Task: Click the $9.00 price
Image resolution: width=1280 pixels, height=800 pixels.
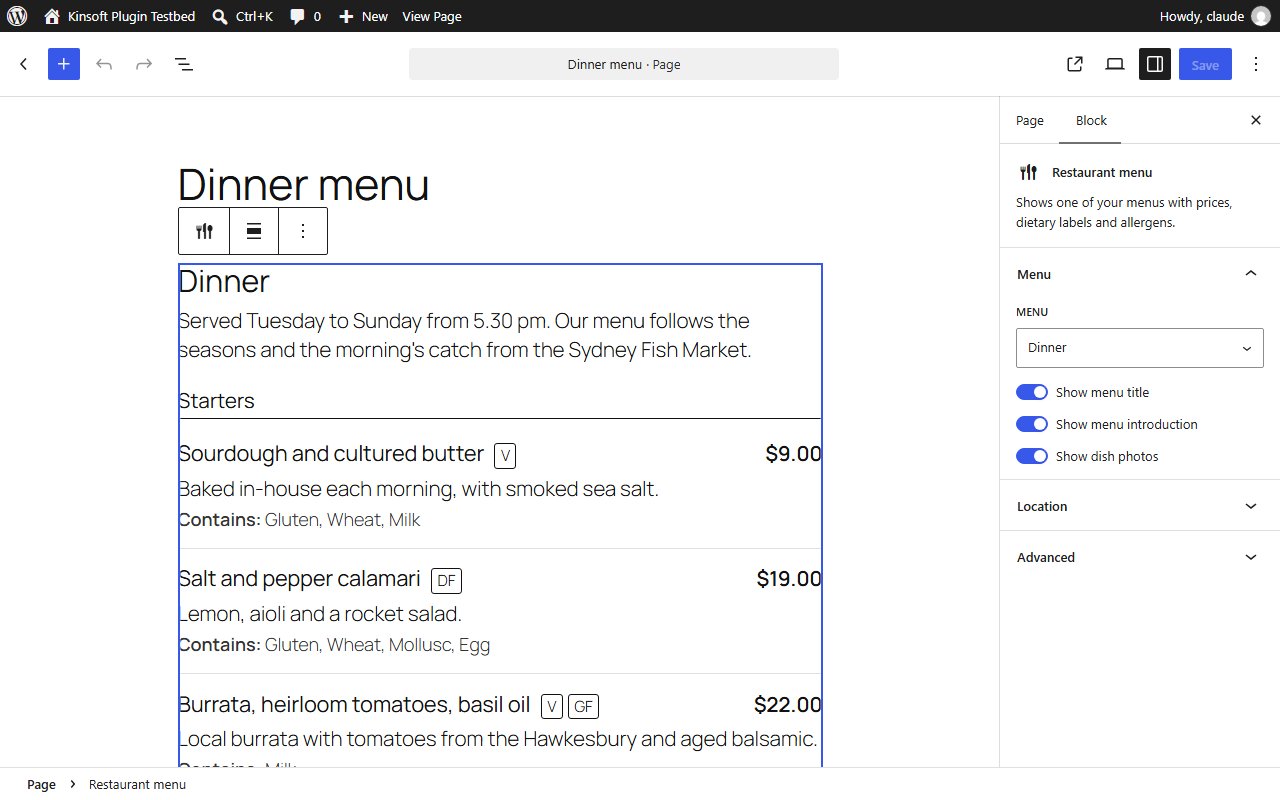Action: pos(793,454)
